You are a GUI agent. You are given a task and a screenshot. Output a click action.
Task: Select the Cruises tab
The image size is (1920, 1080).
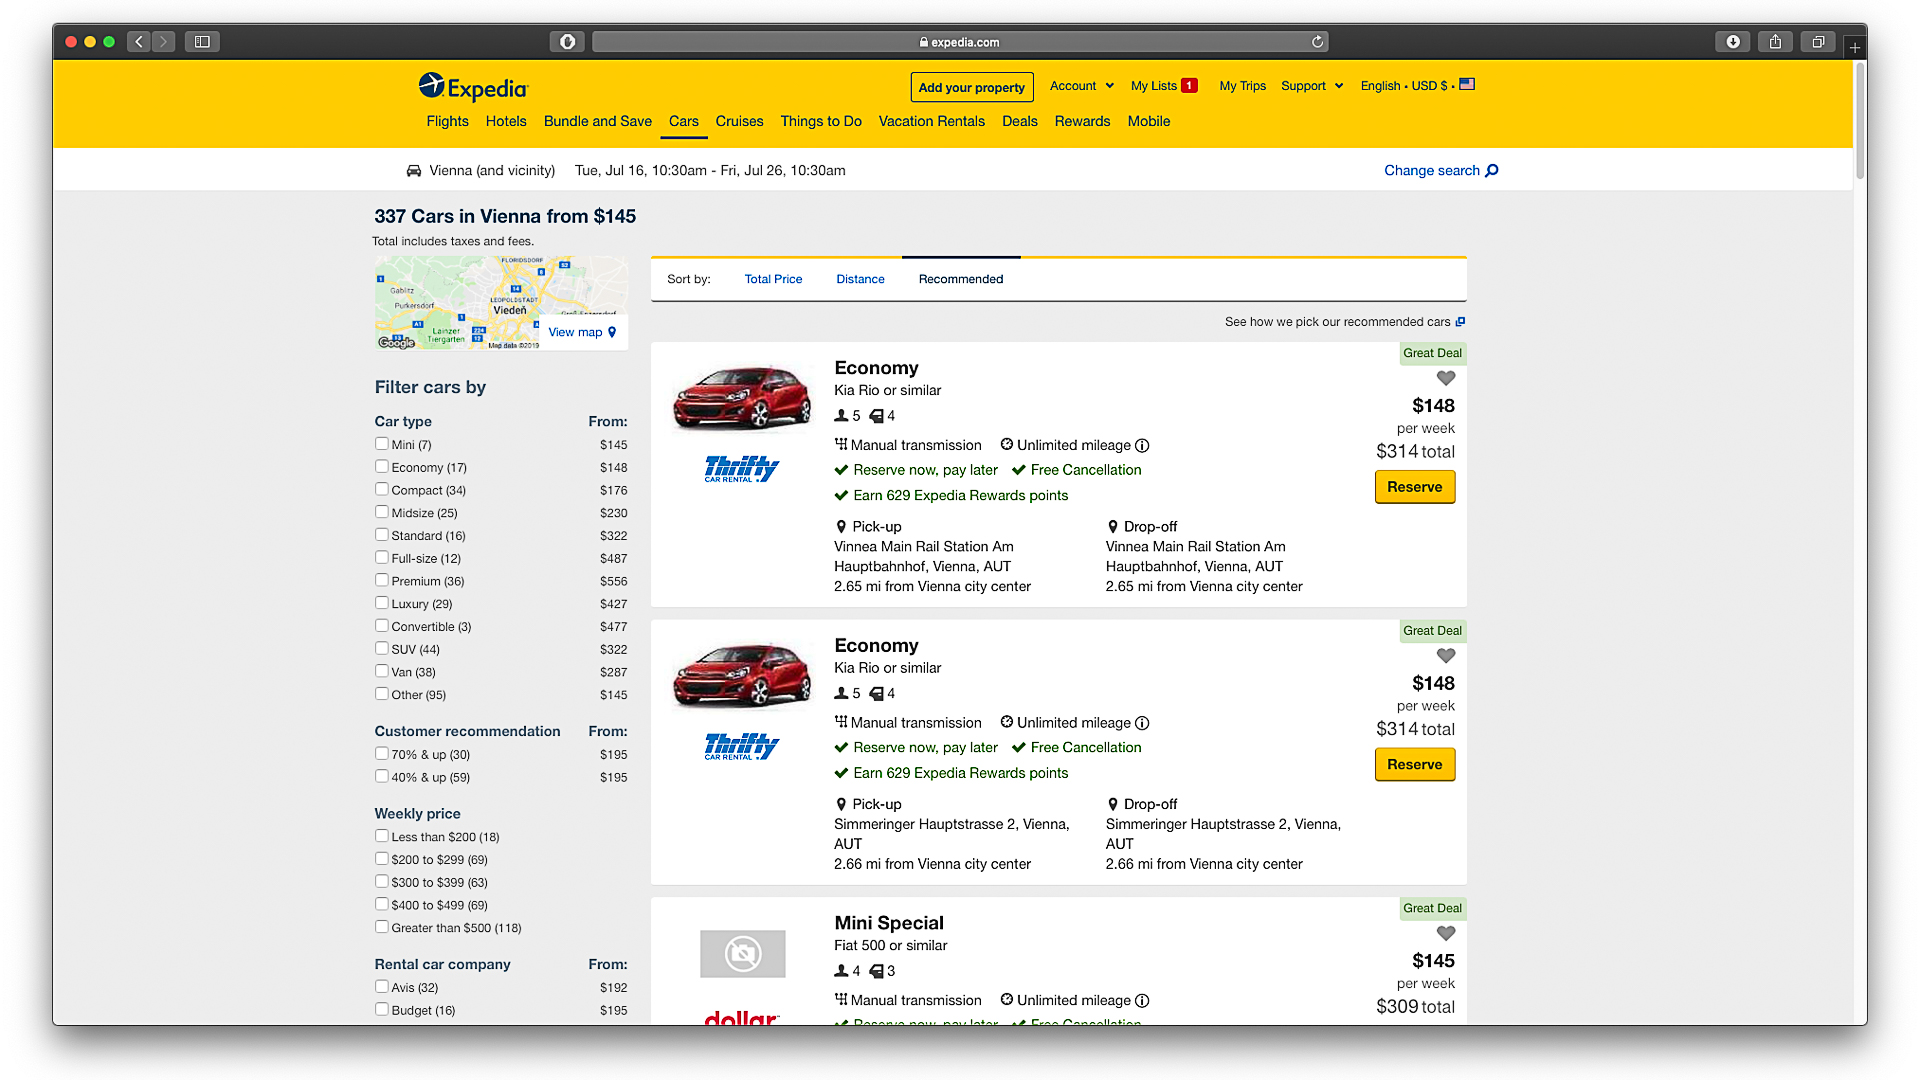coord(739,121)
